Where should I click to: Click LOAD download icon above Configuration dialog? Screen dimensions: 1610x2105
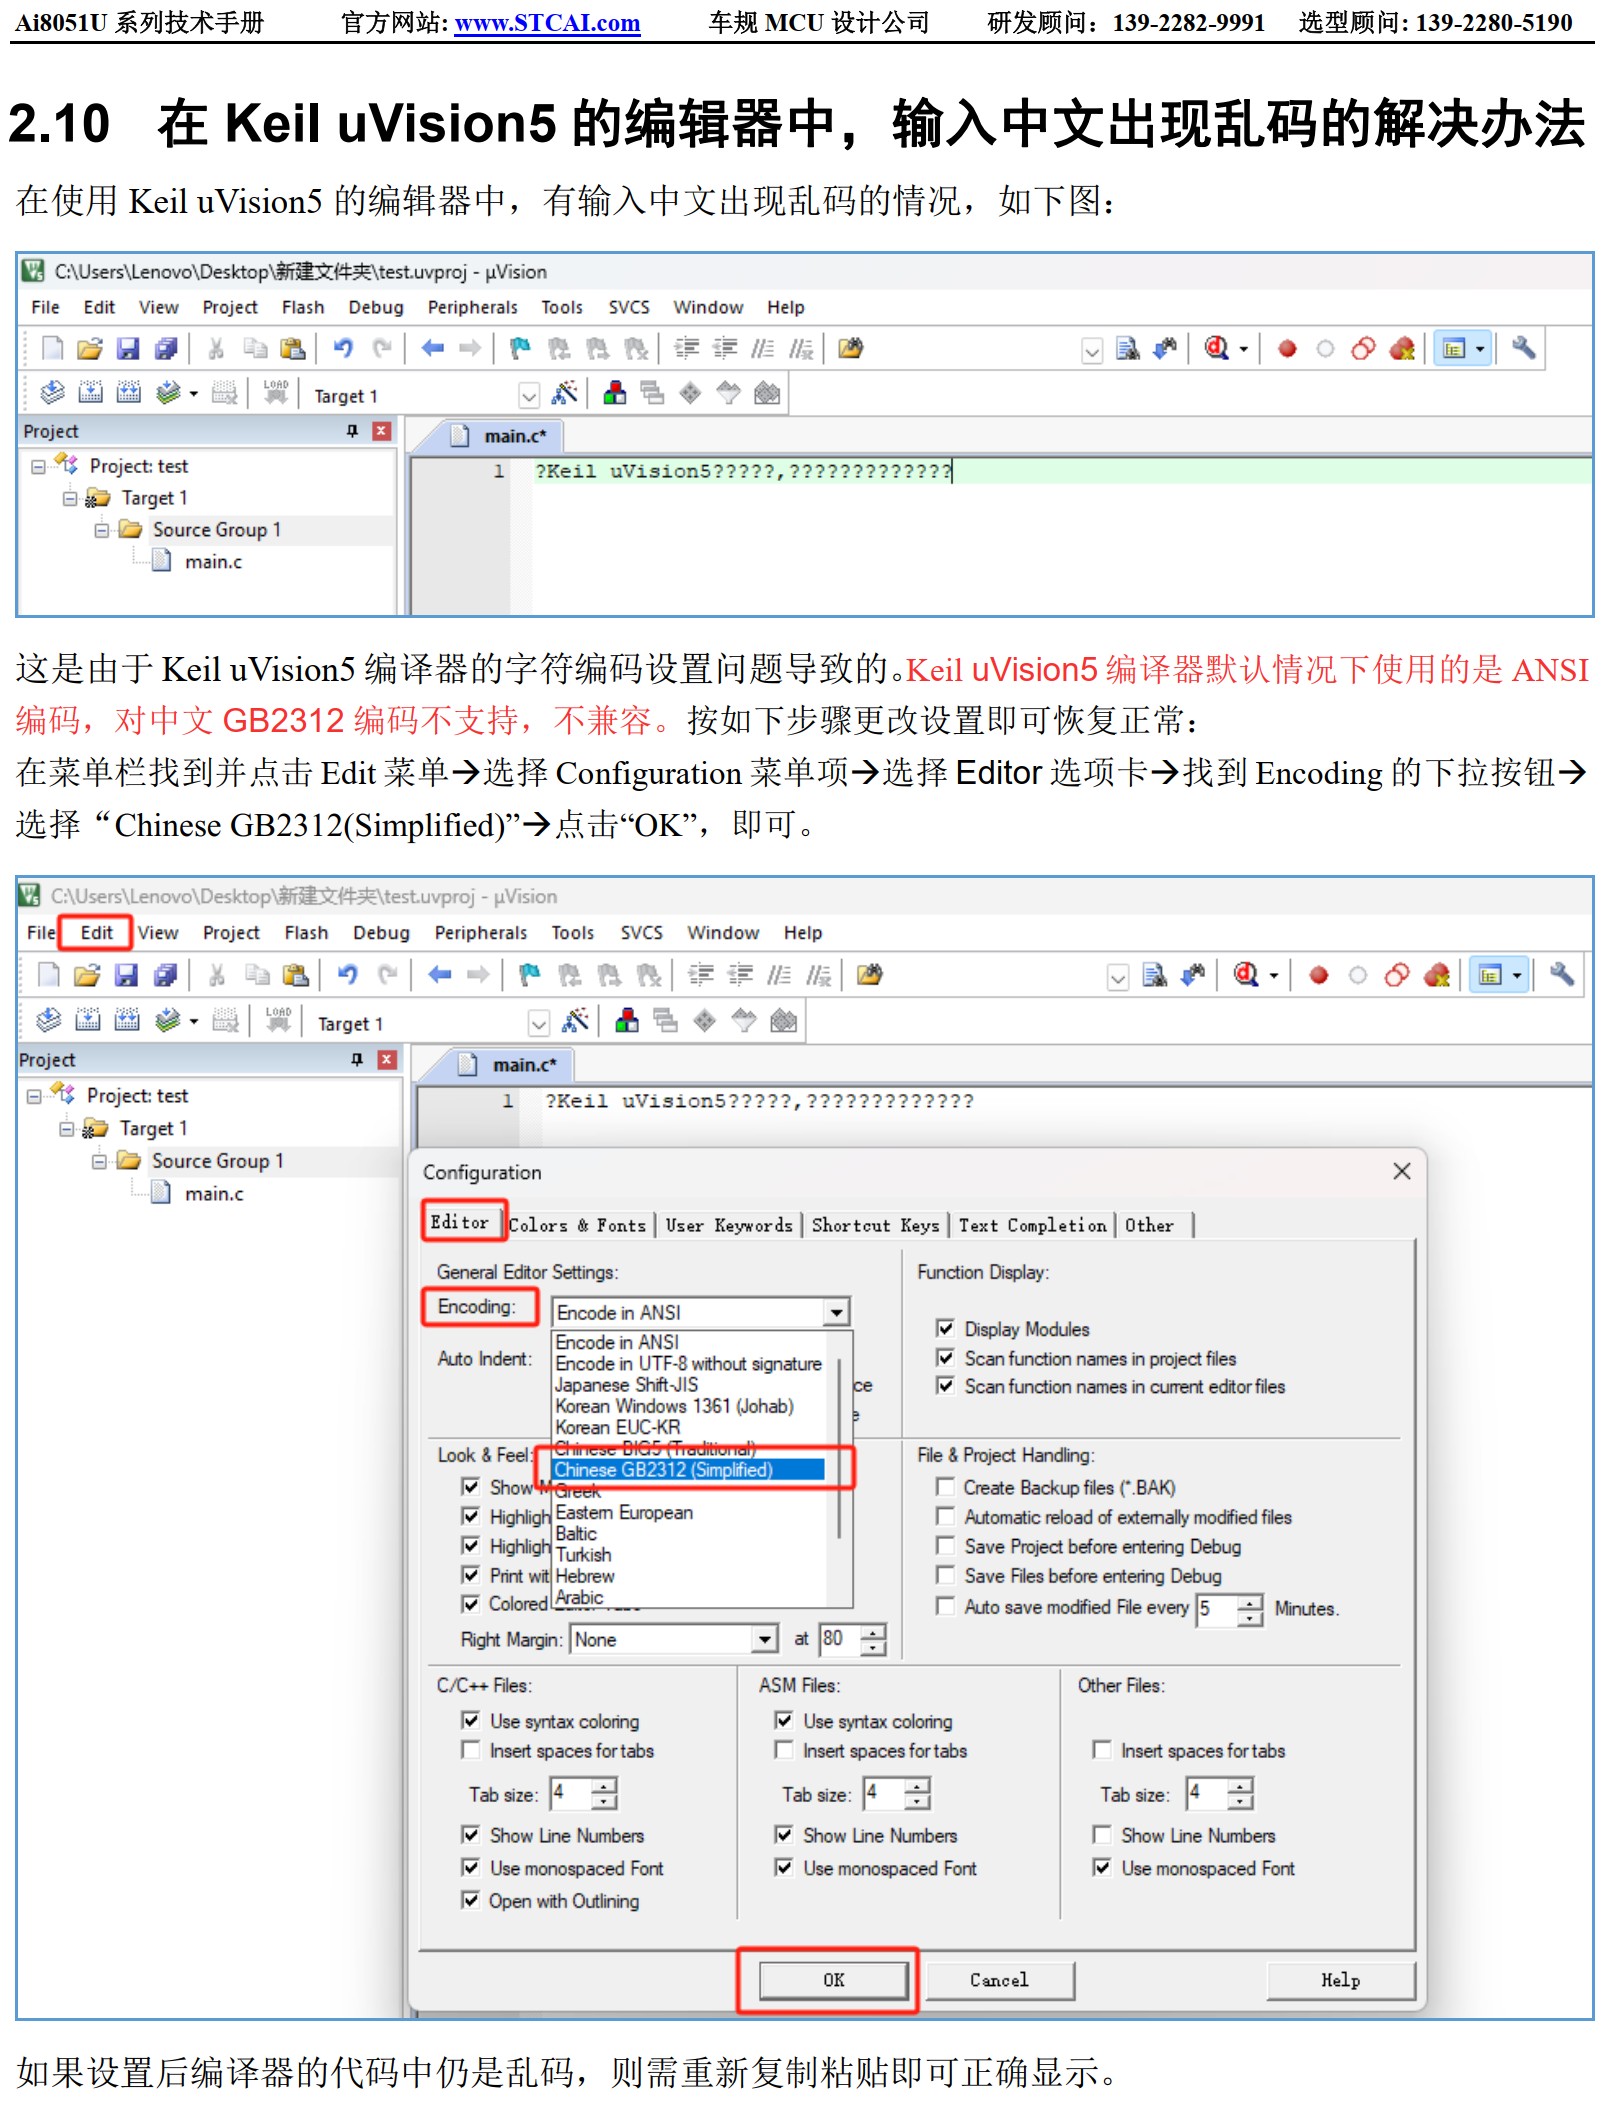(278, 1021)
